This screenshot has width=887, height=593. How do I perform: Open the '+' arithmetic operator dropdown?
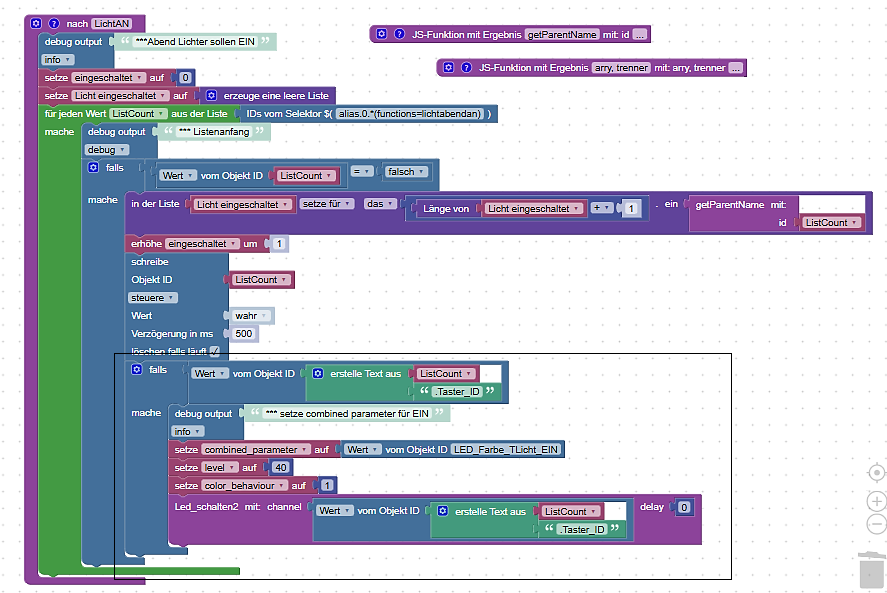[601, 208]
